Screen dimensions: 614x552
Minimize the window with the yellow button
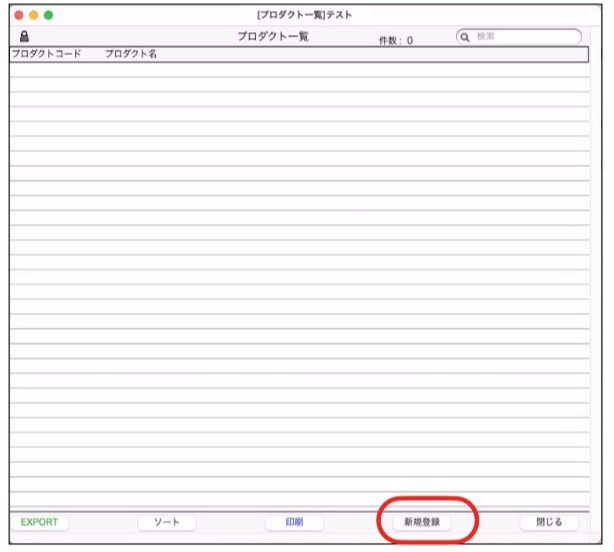[x=33, y=15]
